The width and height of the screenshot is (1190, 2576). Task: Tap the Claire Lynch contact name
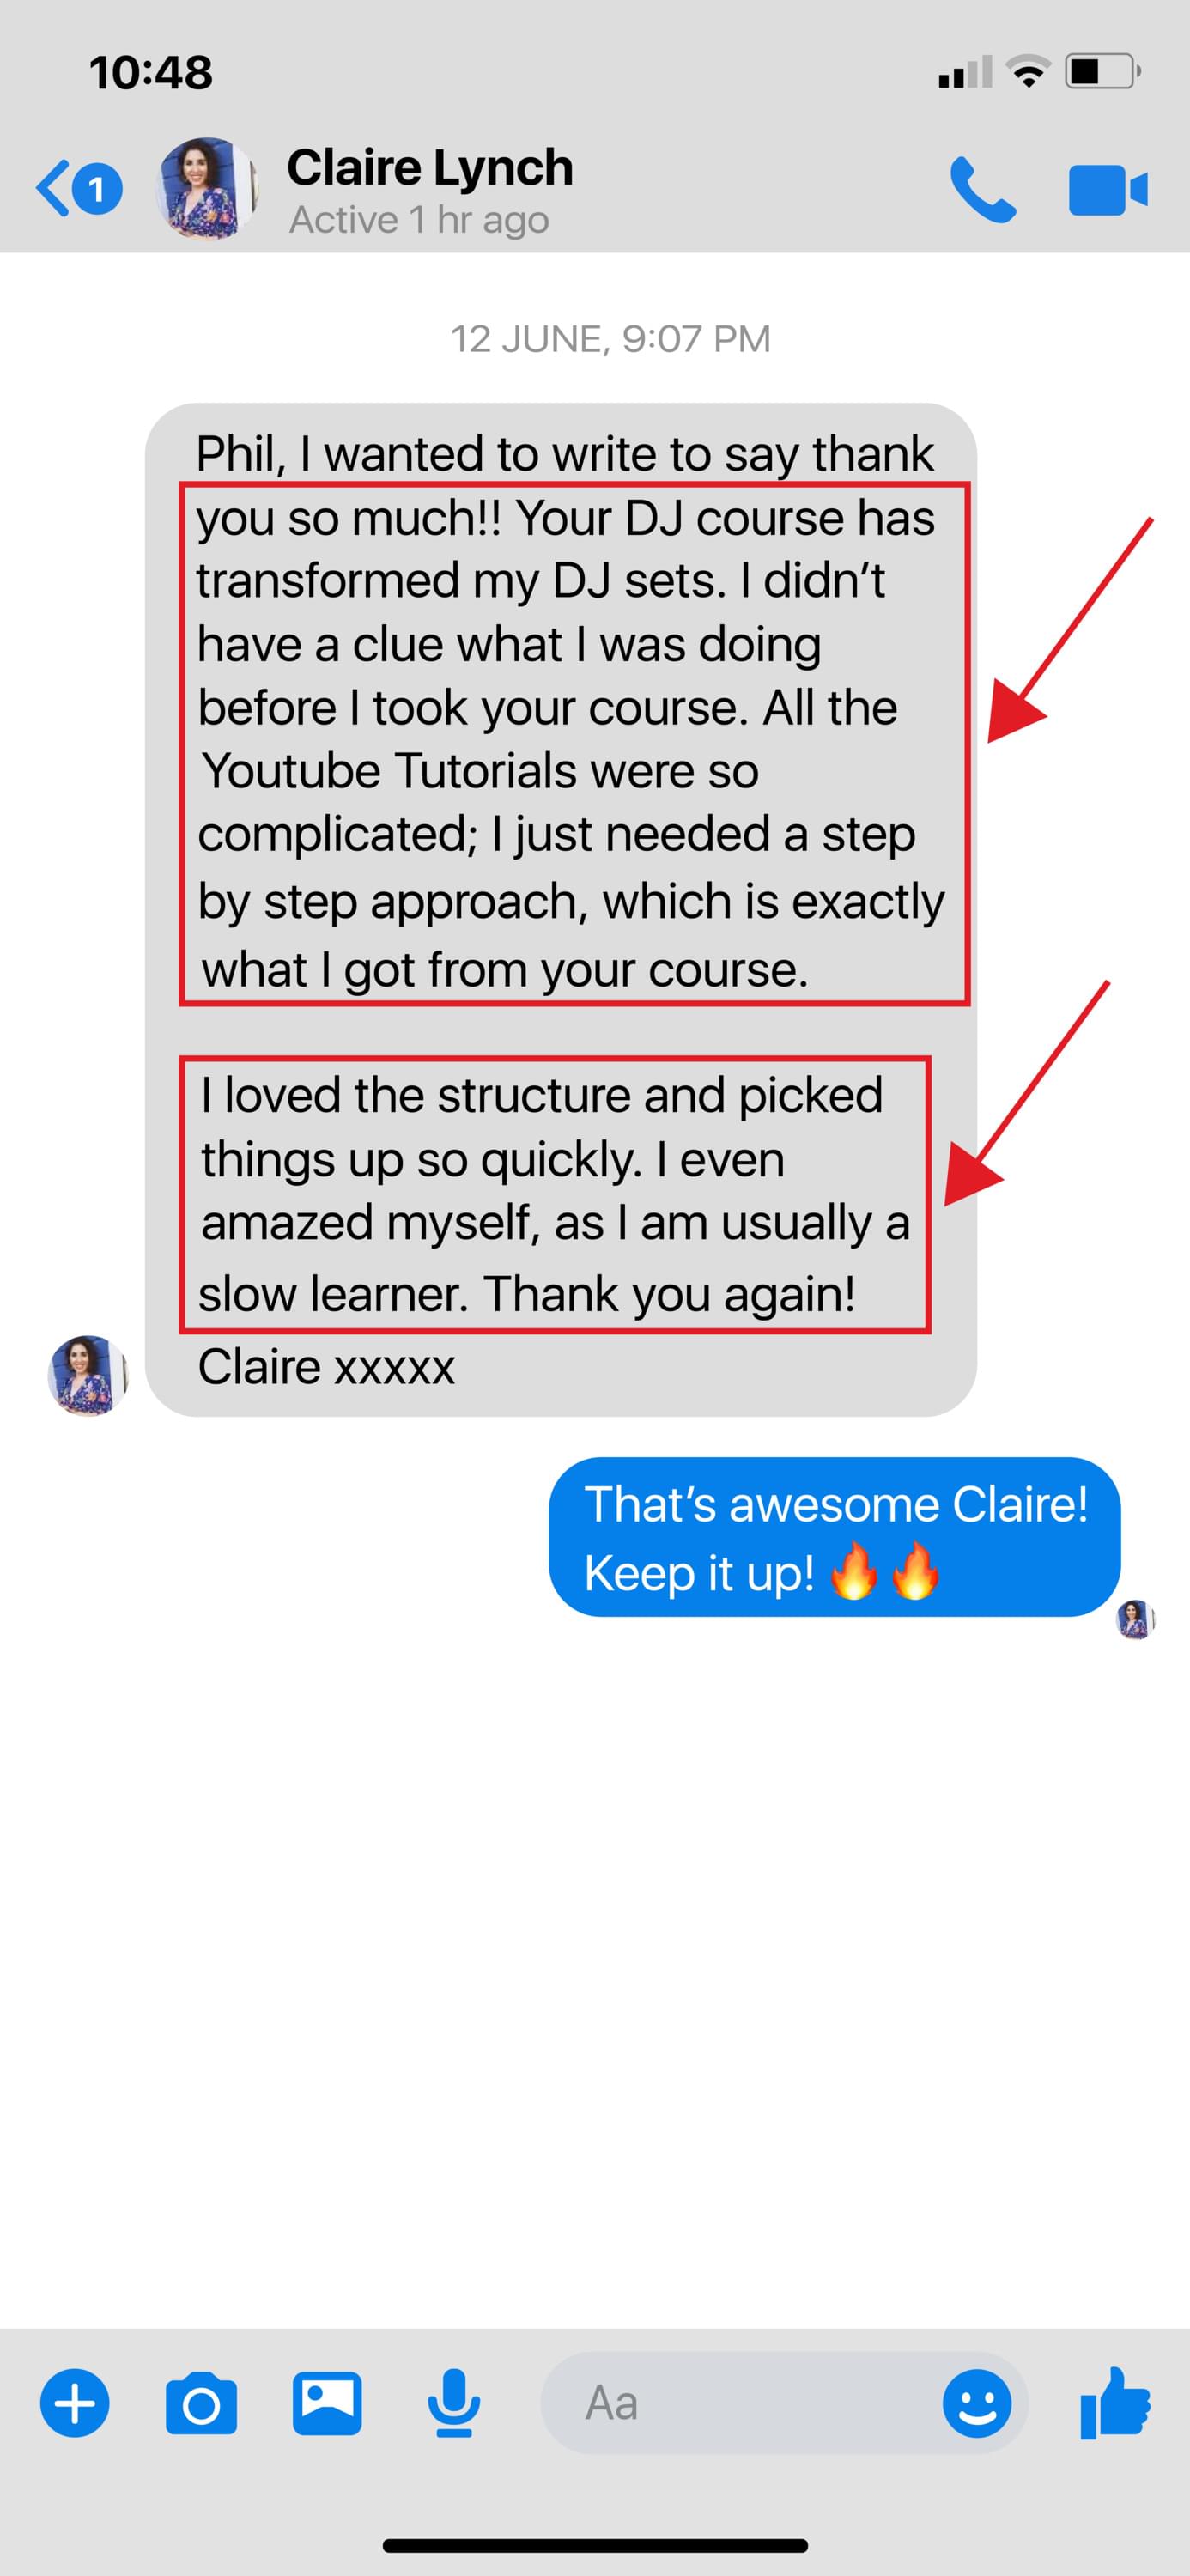tap(430, 167)
